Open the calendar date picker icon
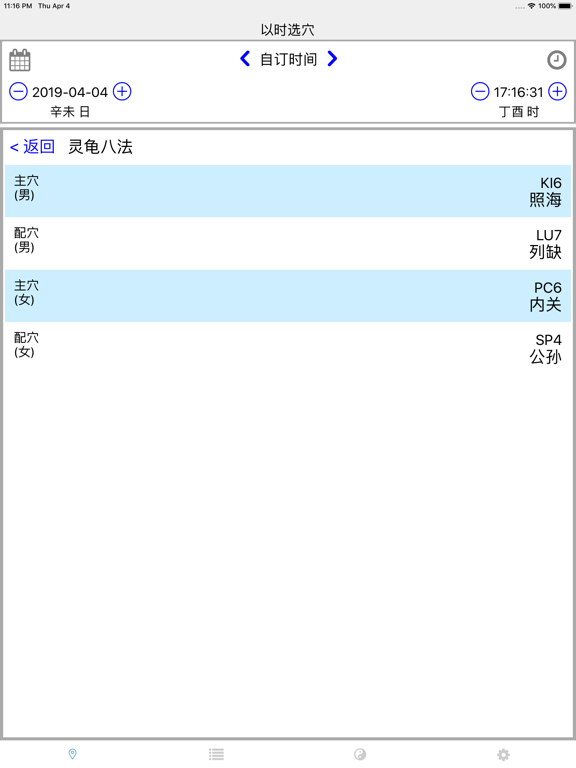Screen dimensions: 576x768 pyautogui.click(x=20, y=60)
